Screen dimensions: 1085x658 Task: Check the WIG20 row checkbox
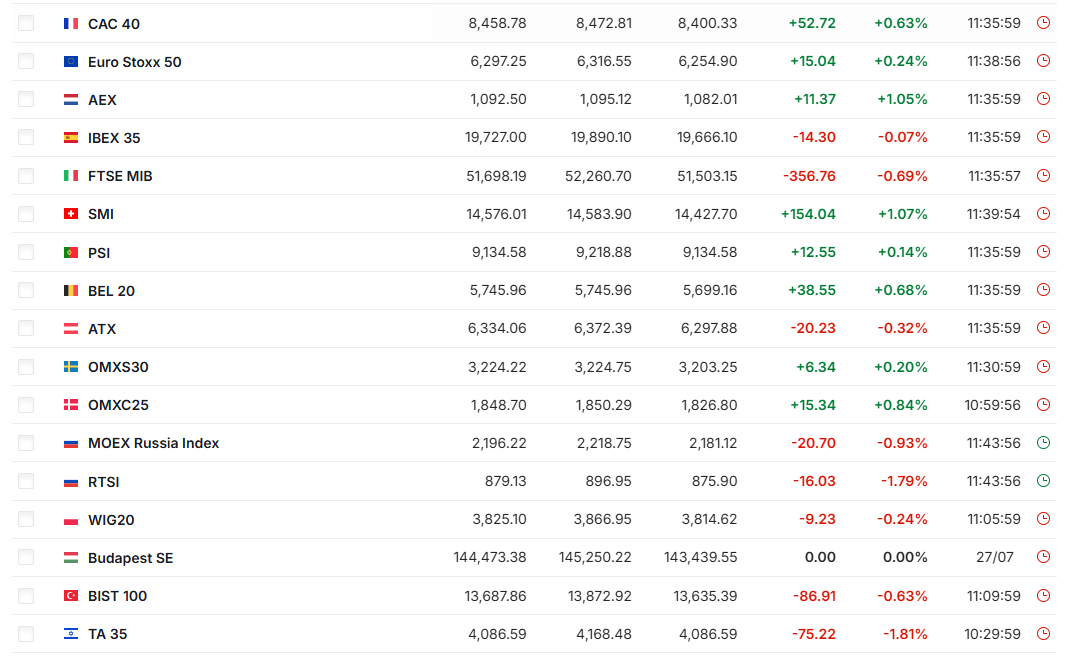[x=26, y=520]
